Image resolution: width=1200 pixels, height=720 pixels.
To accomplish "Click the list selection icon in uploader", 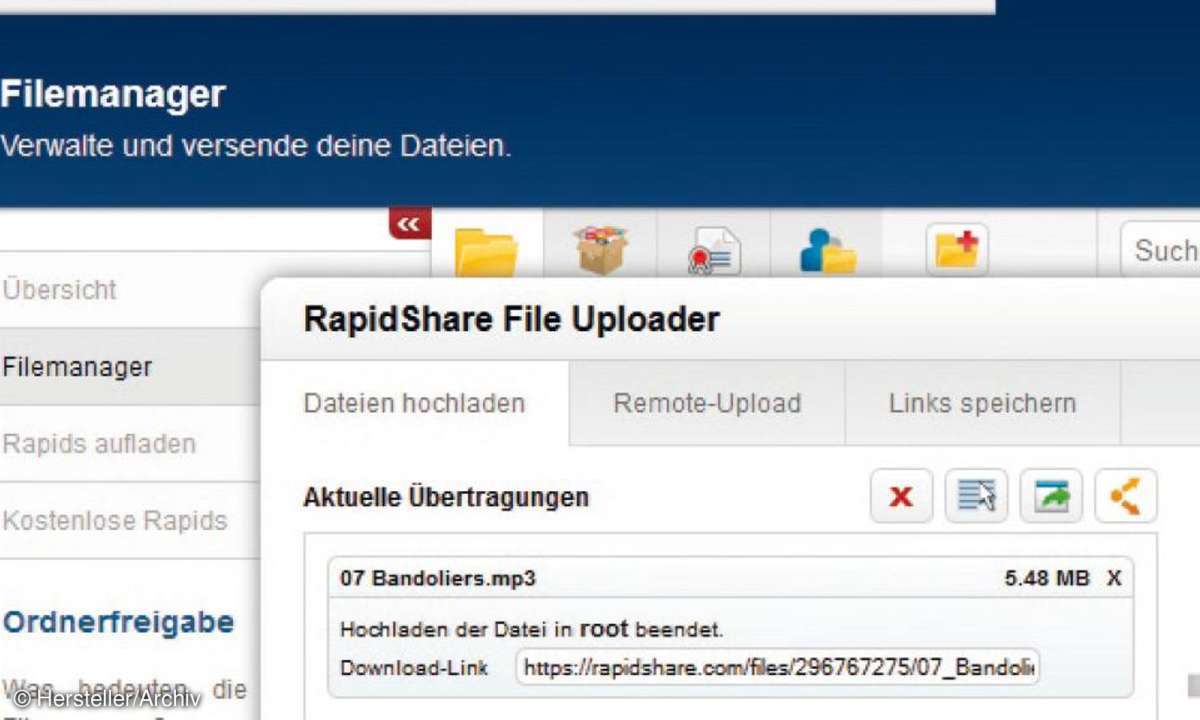I will (x=976, y=496).
